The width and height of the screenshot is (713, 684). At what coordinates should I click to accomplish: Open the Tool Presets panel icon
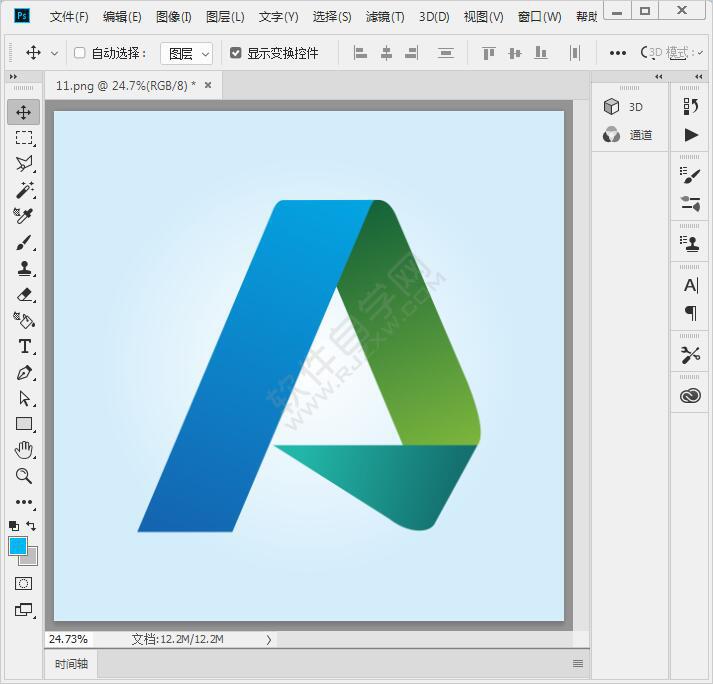coord(690,354)
